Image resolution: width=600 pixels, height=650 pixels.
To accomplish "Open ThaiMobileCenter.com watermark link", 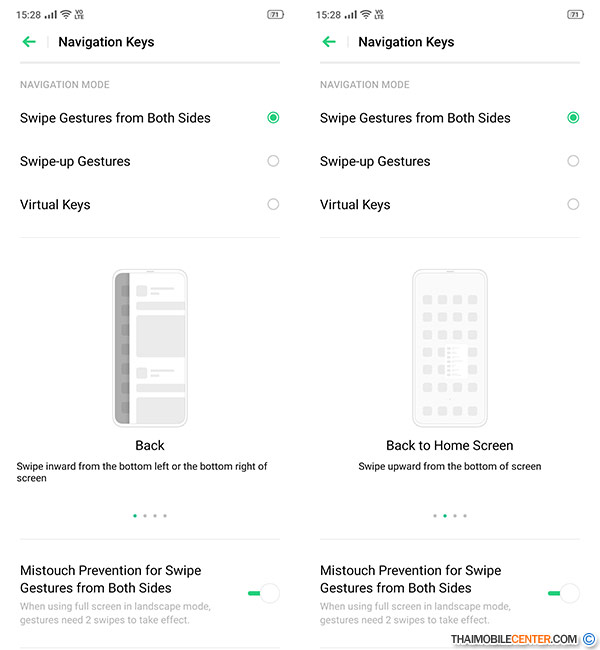I will (x=513, y=639).
